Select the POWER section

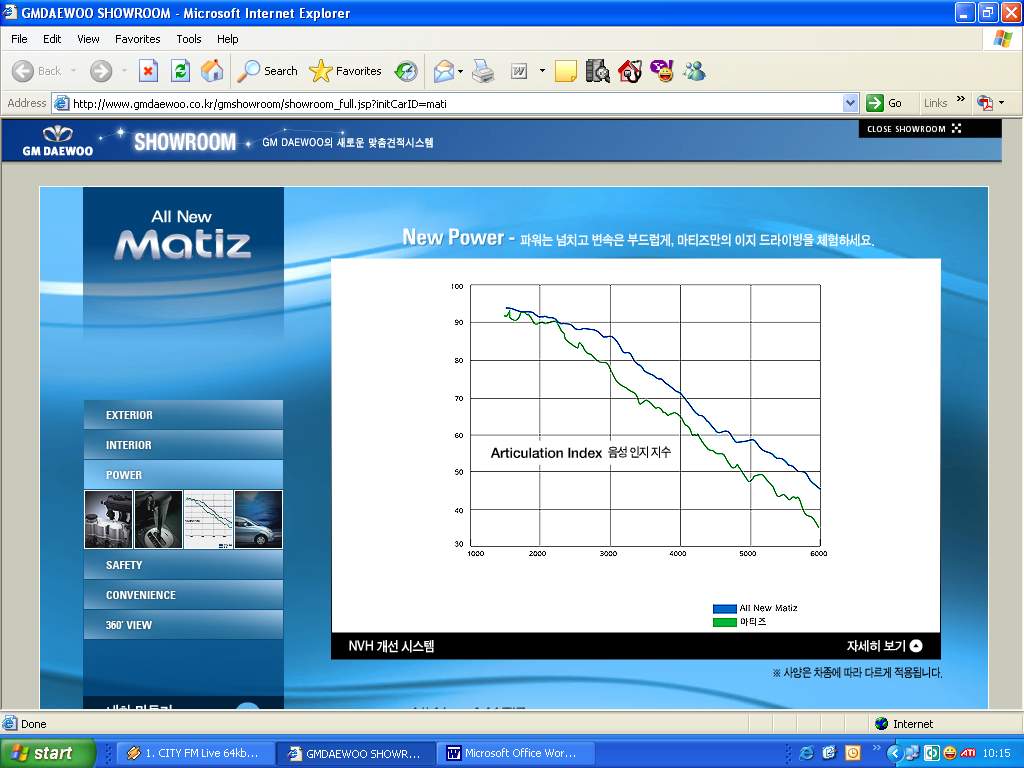(x=184, y=475)
